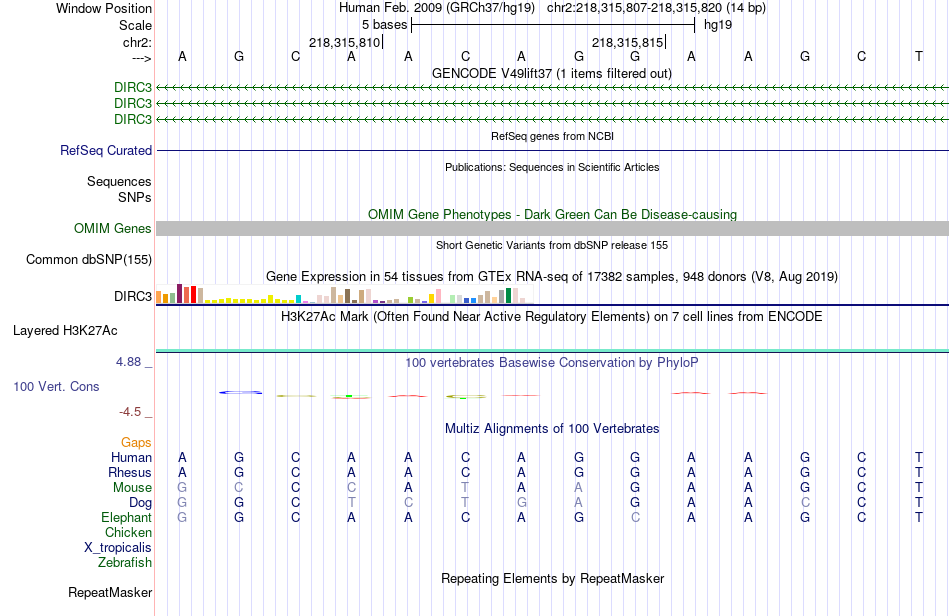The height and width of the screenshot is (616, 950).
Task: Click the blue PhyloP conservation glyph
Action: point(241,392)
